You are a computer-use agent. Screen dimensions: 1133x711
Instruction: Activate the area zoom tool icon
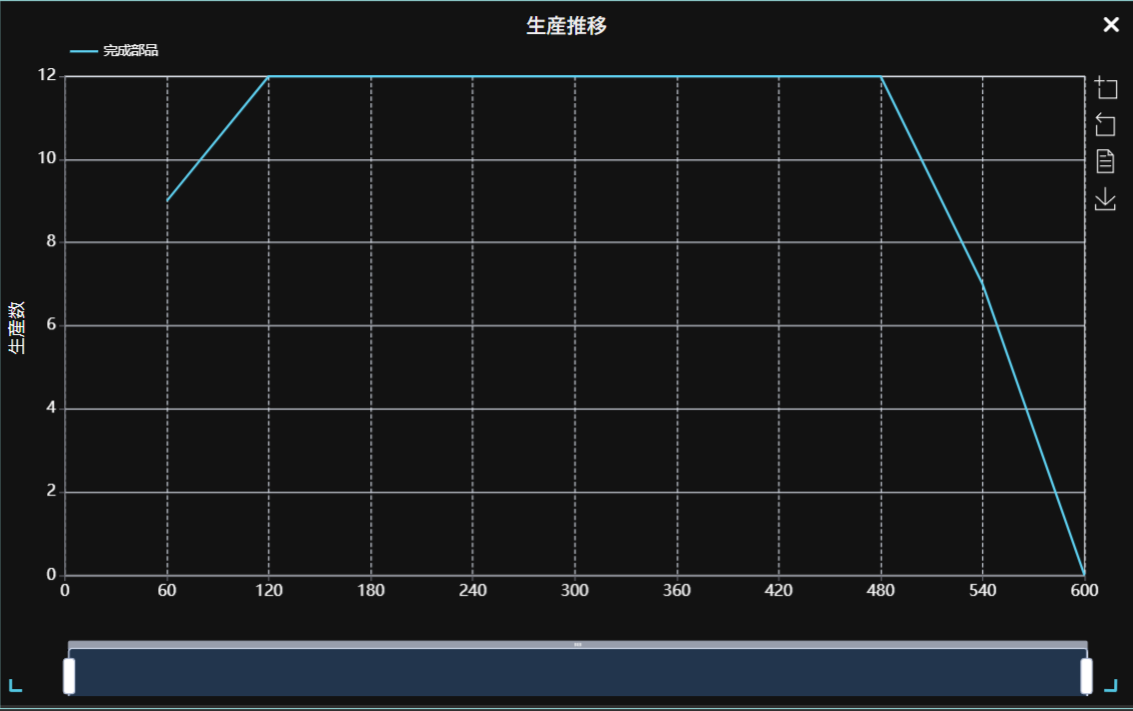click(x=1105, y=88)
